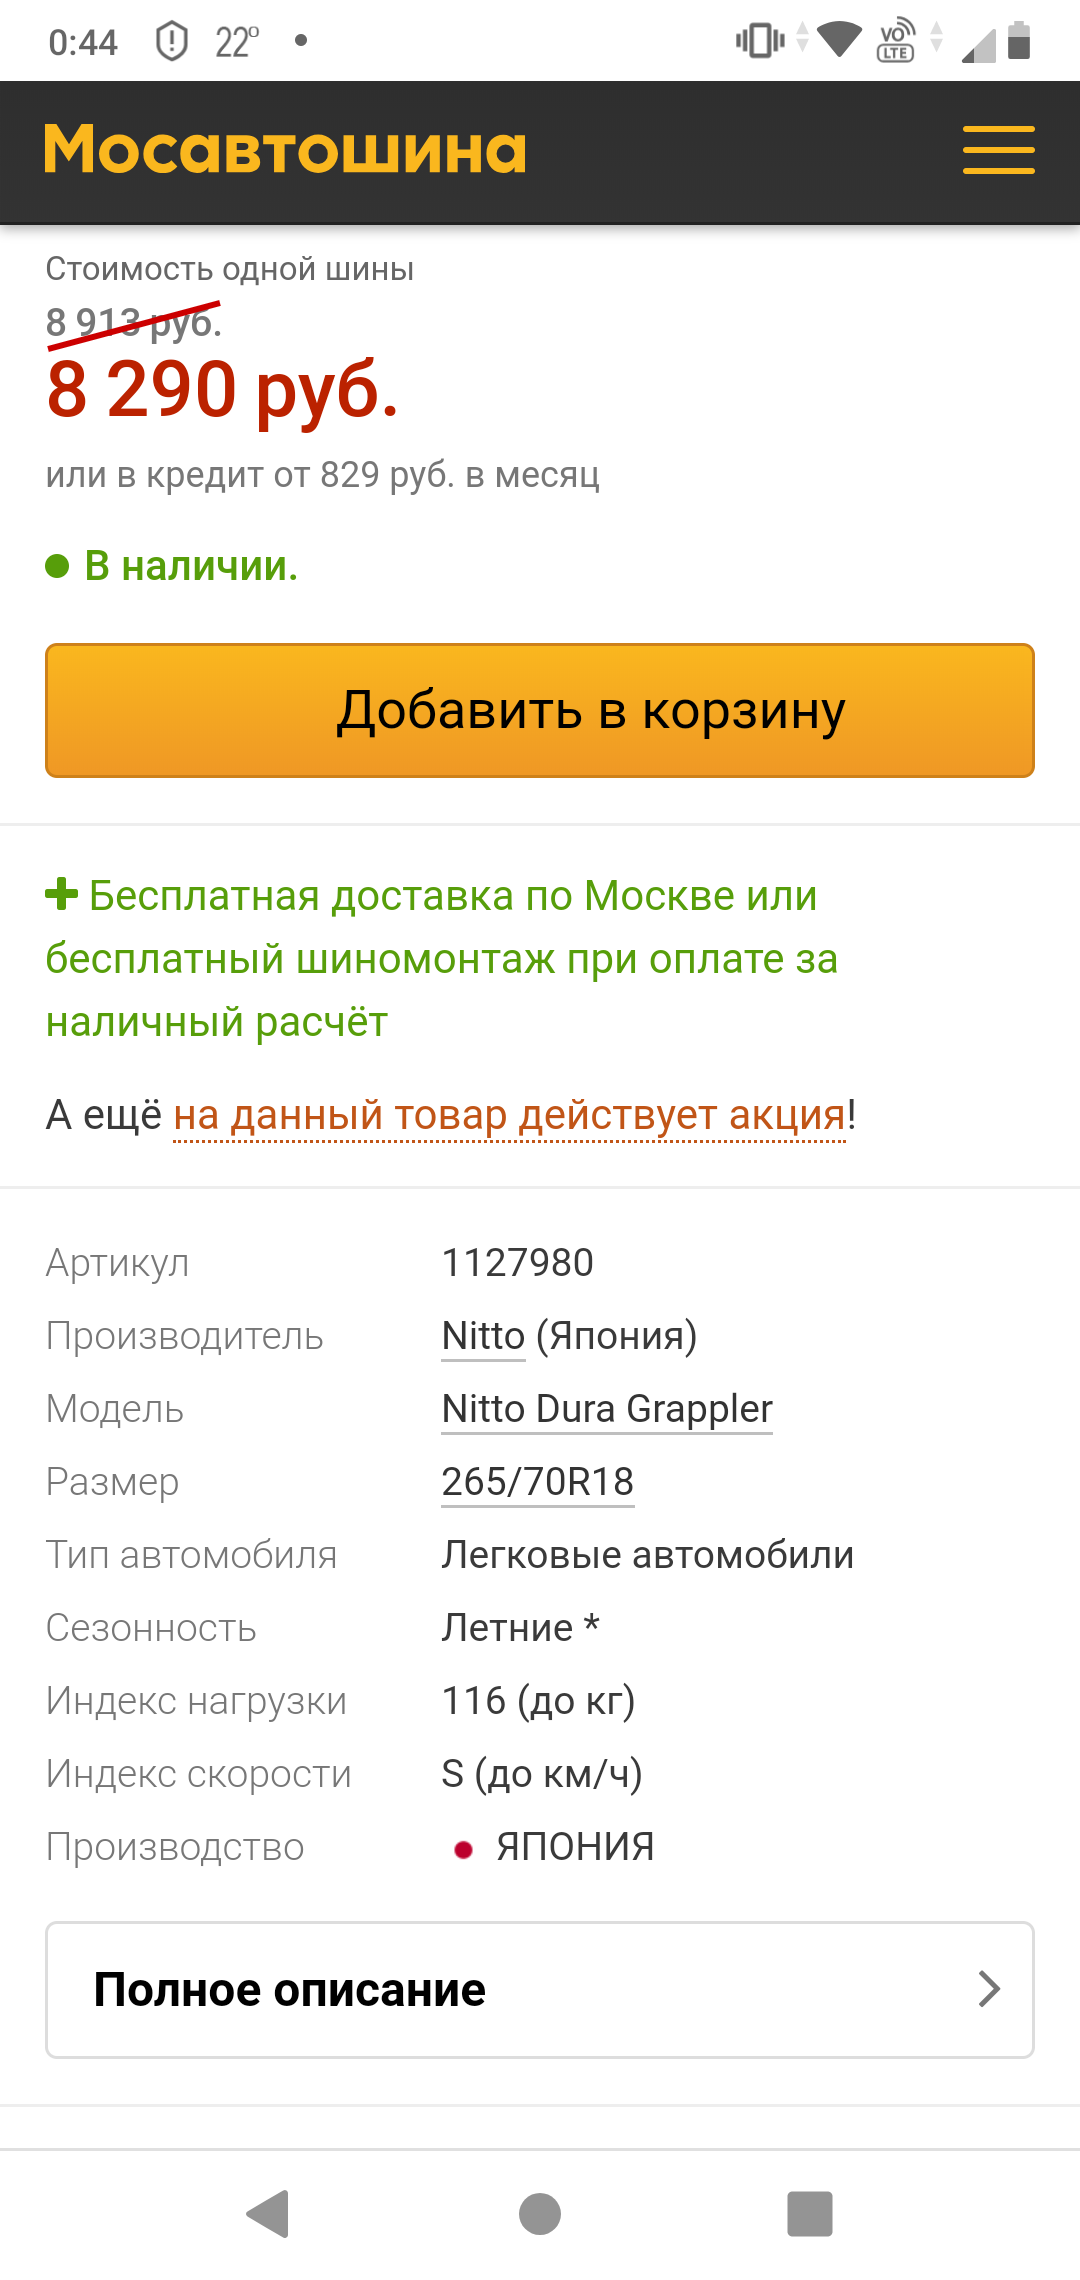1080x2280 pixels.
Task: Tap the green in-stock indicator dot
Action: (x=58, y=567)
